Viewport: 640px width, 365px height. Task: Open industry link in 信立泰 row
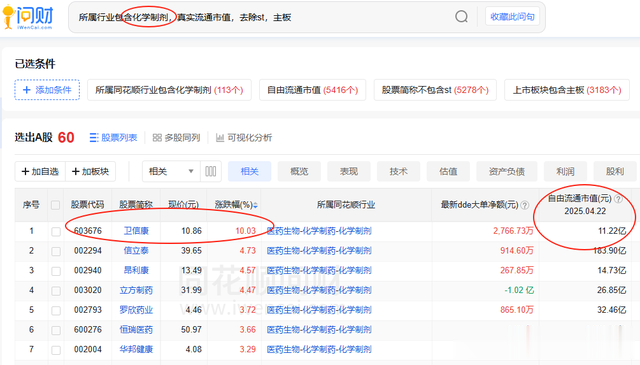click(x=319, y=250)
